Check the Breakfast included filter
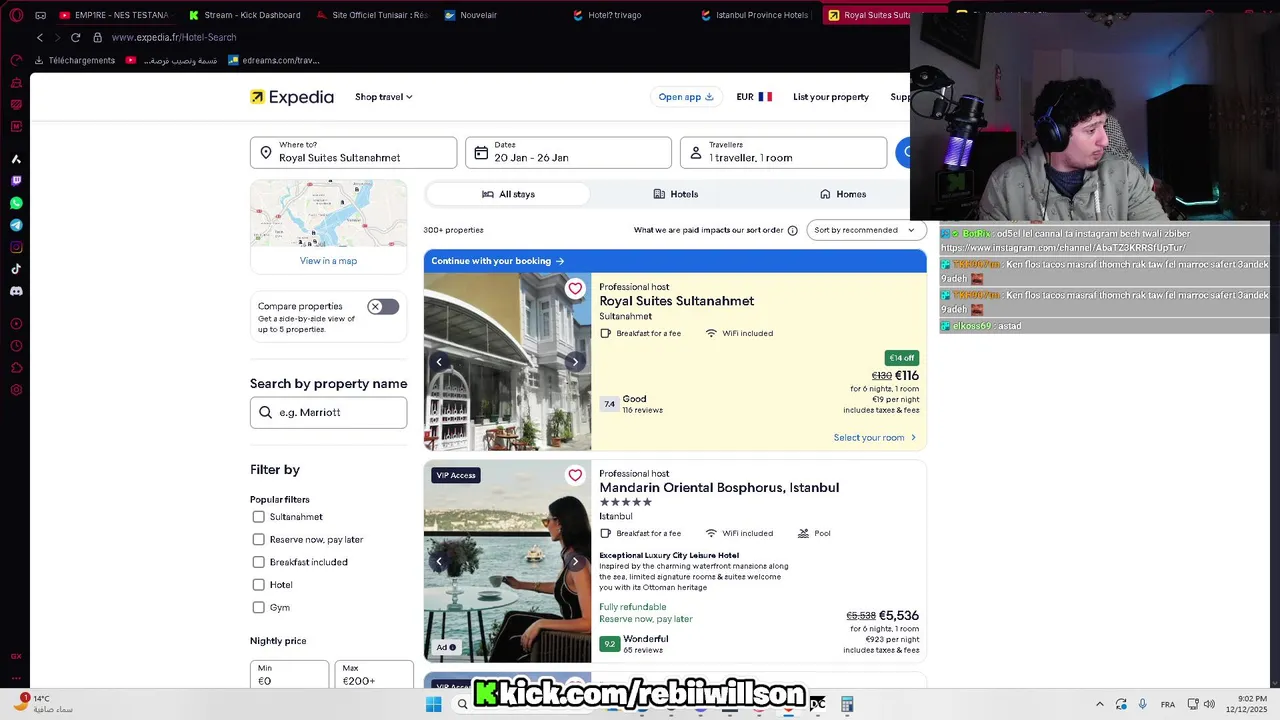Image resolution: width=1280 pixels, height=720 pixels. click(258, 562)
